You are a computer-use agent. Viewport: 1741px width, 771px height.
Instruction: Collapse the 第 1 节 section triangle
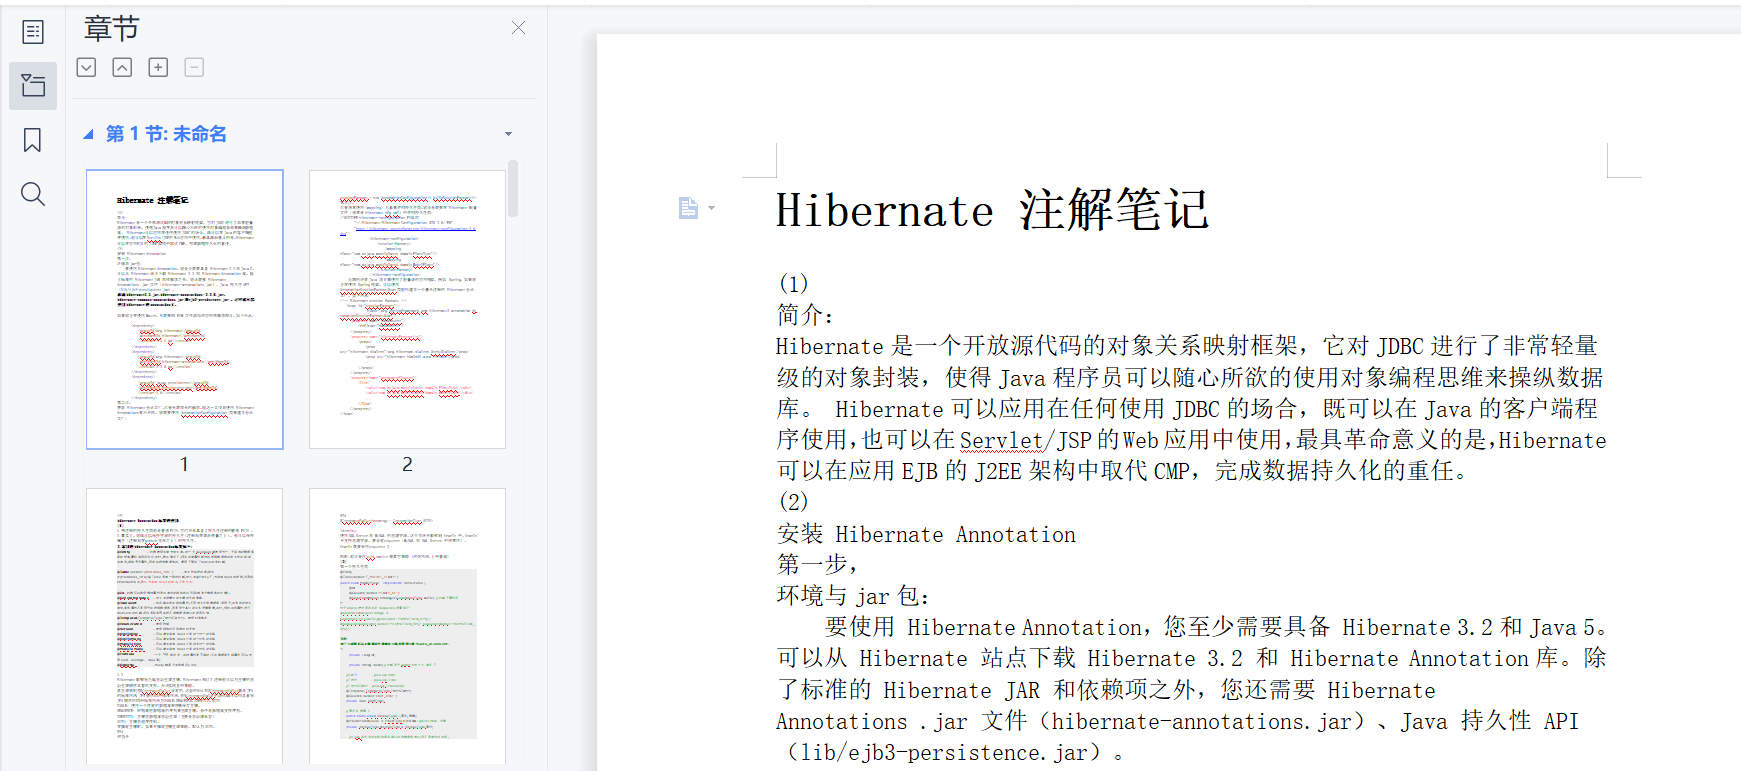click(88, 134)
